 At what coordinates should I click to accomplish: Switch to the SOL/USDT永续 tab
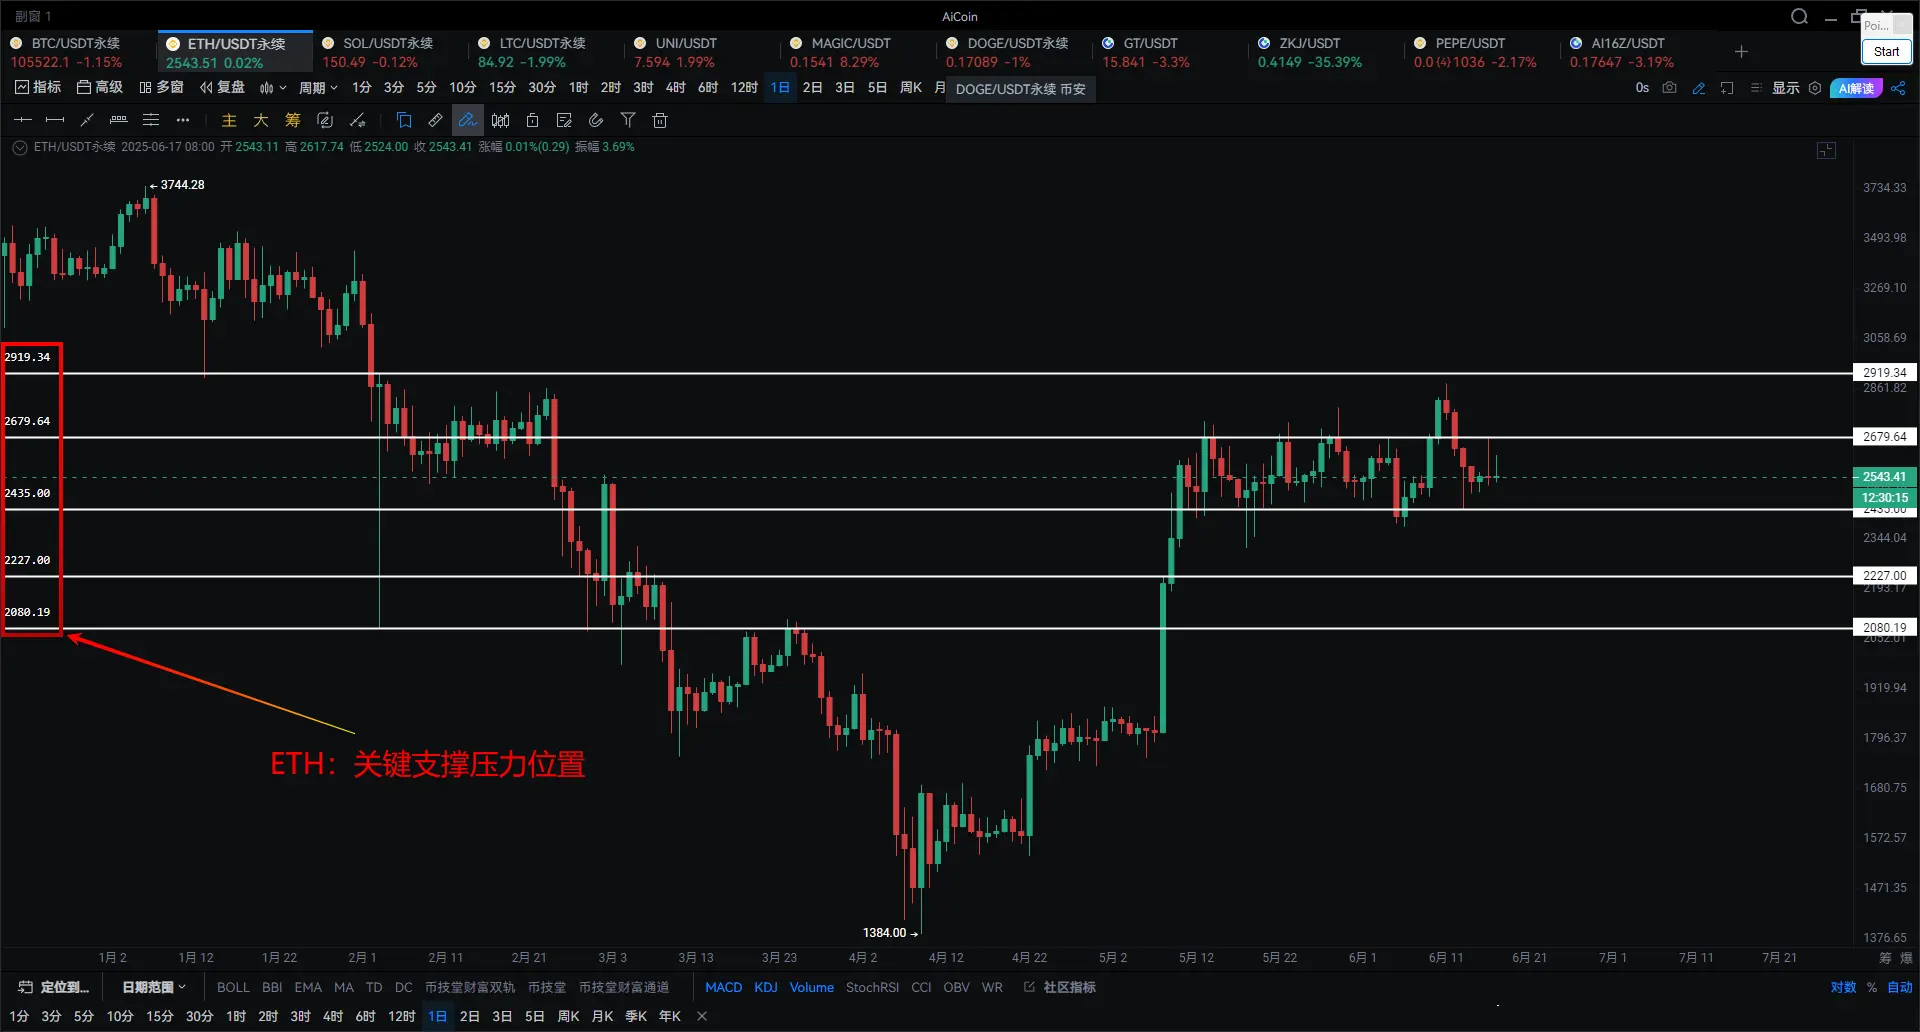390,52
